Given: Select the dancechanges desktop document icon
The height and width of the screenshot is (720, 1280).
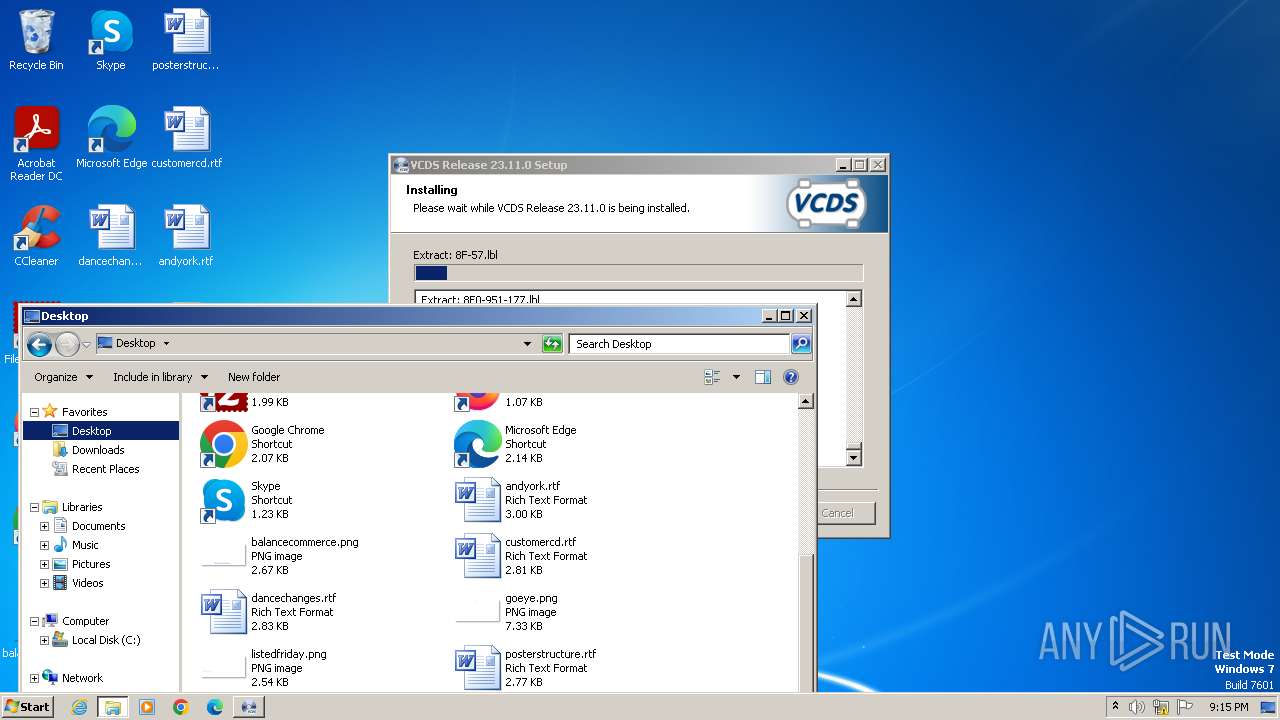Looking at the screenshot, I should point(110,235).
